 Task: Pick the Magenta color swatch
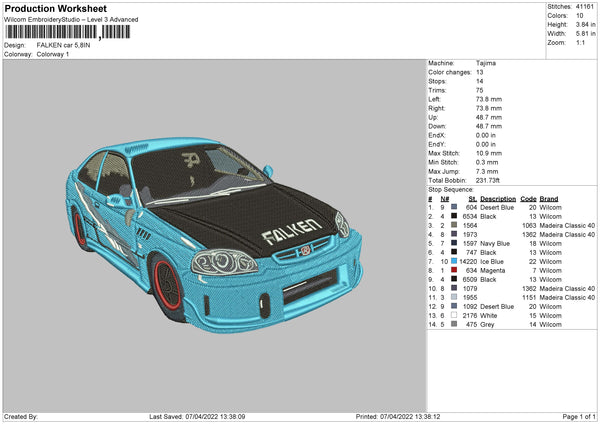click(454, 270)
